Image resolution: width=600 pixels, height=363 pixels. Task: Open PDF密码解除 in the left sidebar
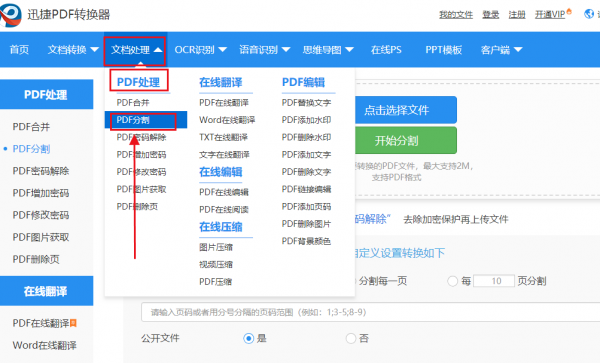pyautogui.click(x=41, y=171)
